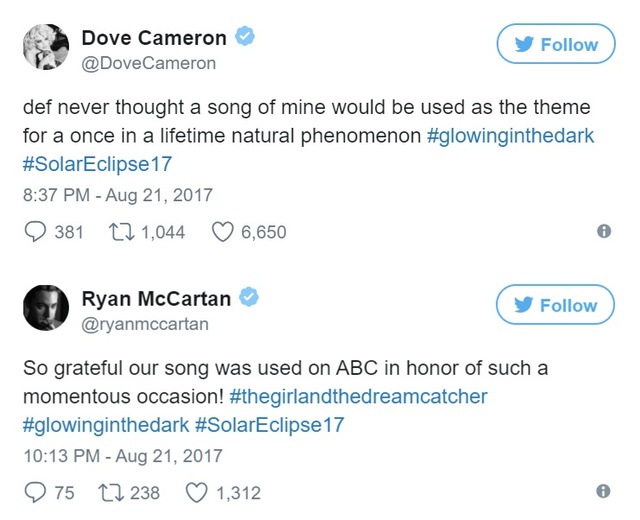Retweet Dove Cameron's solar eclipse tweet
The height and width of the screenshot is (520, 640).
click(120, 232)
